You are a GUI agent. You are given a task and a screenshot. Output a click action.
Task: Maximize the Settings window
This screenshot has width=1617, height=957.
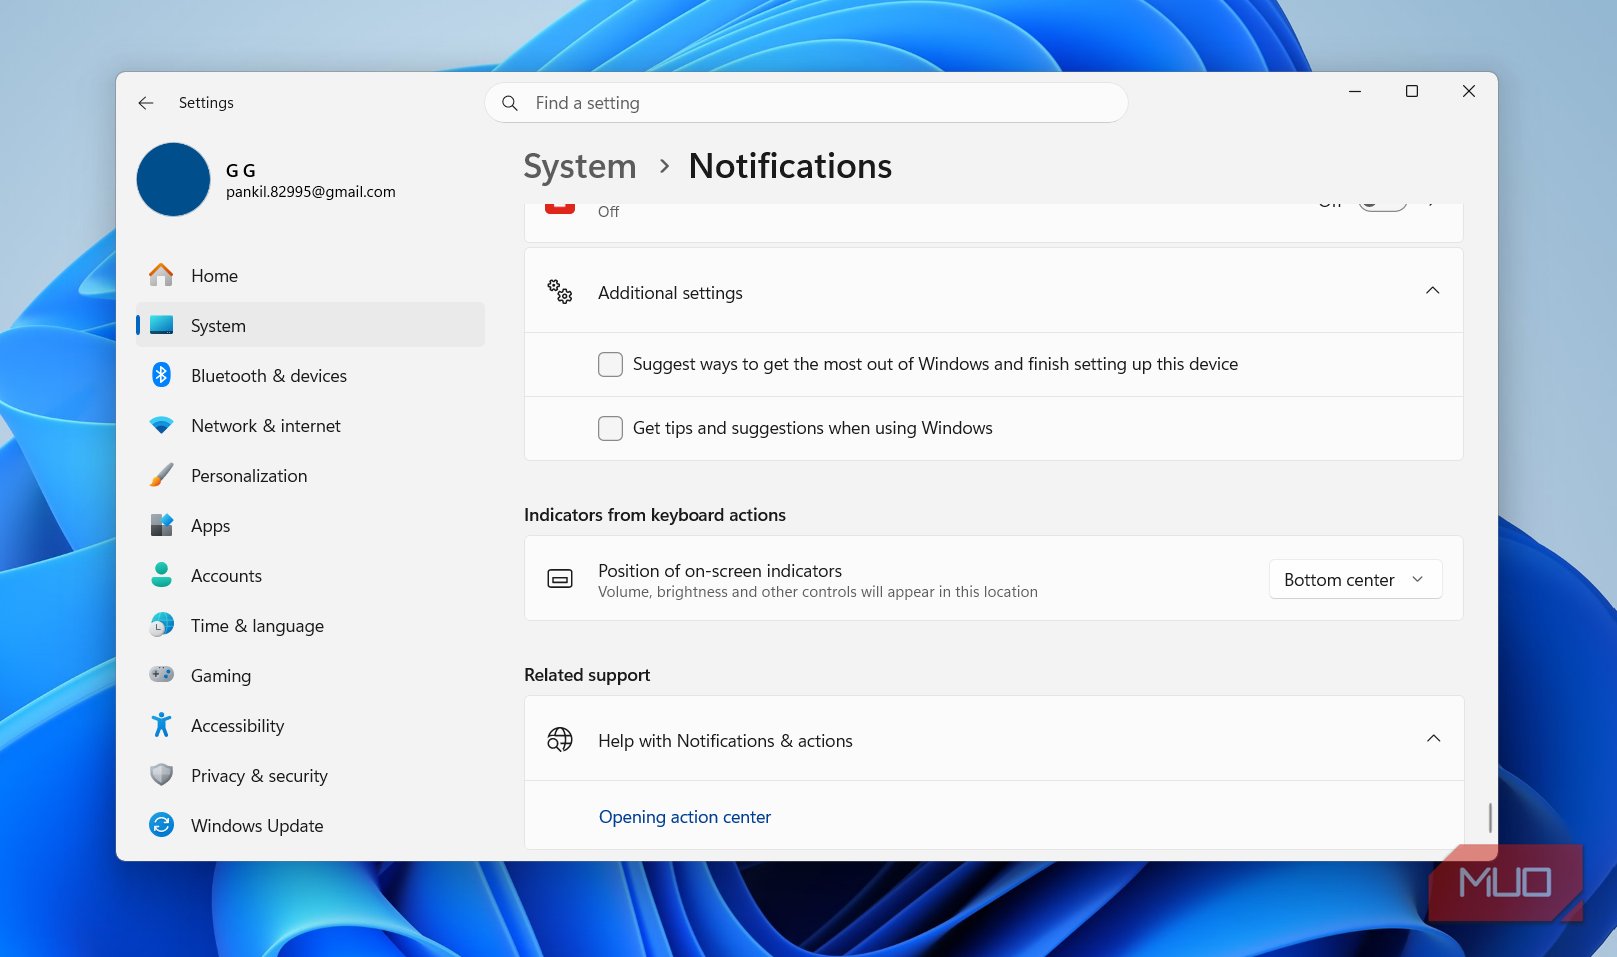[x=1412, y=91]
